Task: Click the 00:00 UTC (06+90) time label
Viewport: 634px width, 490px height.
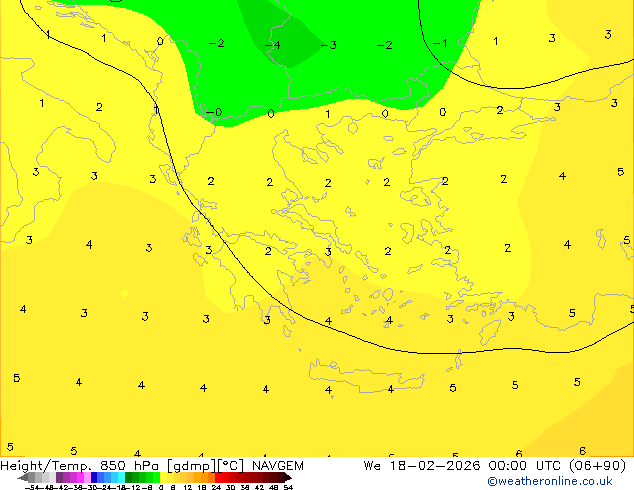Action: (557, 466)
